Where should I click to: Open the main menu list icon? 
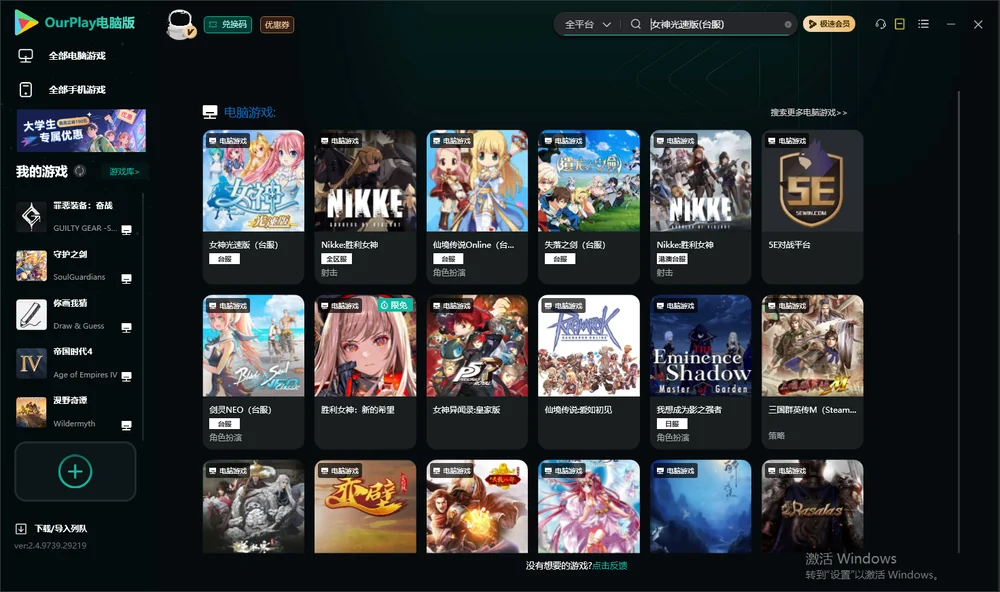pyautogui.click(x=923, y=24)
